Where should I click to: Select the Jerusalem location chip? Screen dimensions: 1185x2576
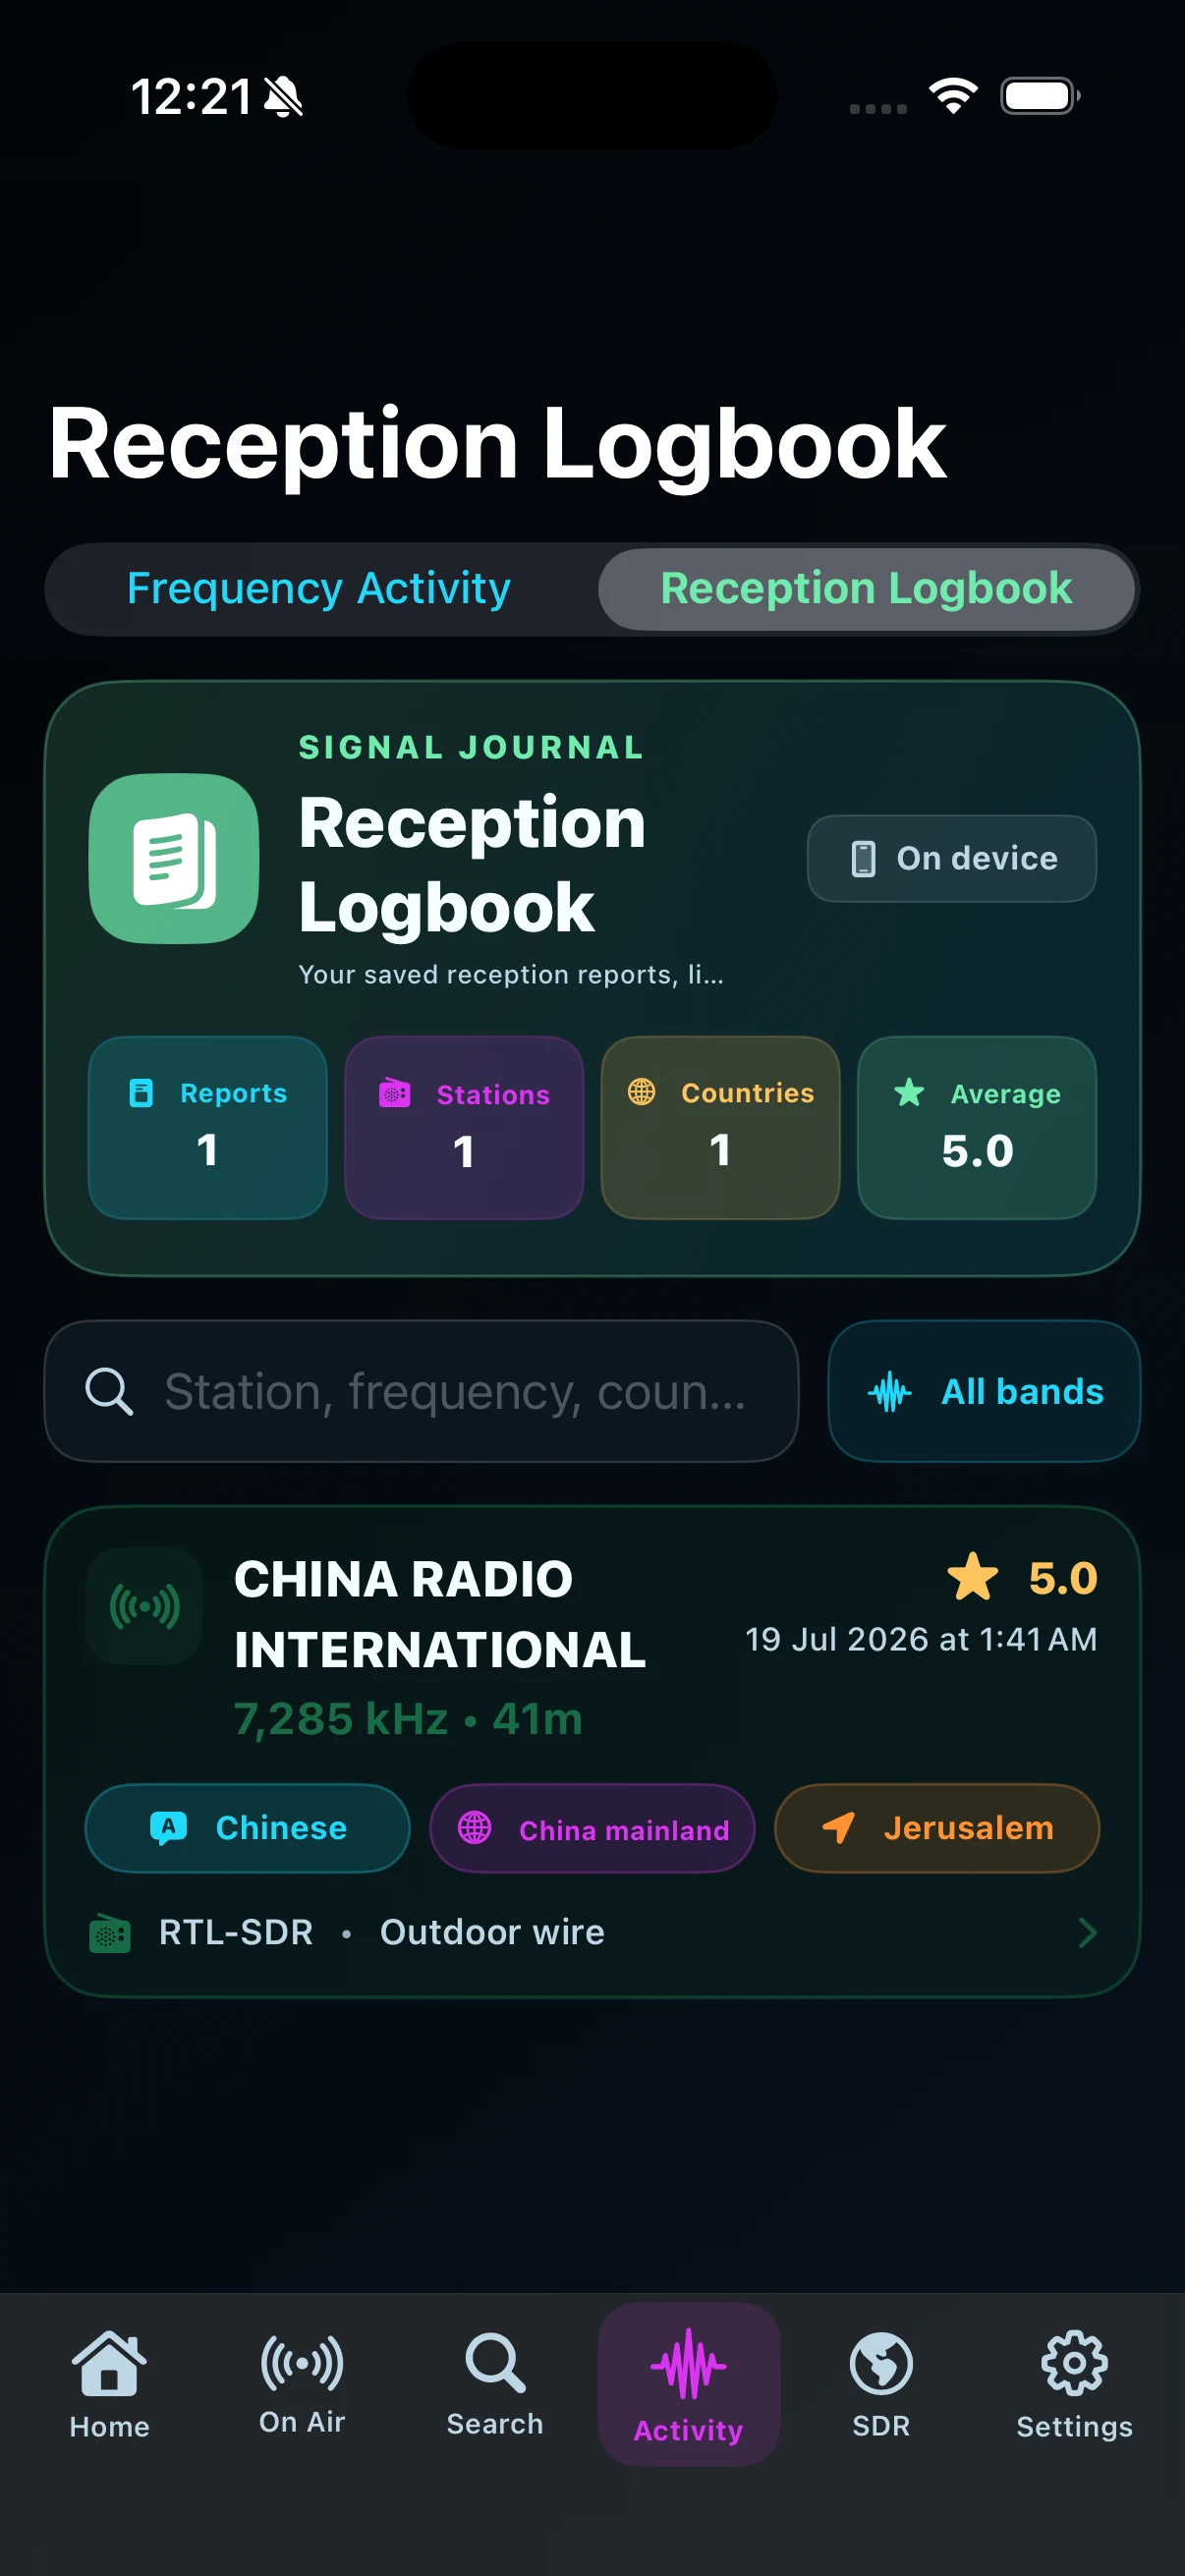pyautogui.click(x=937, y=1828)
